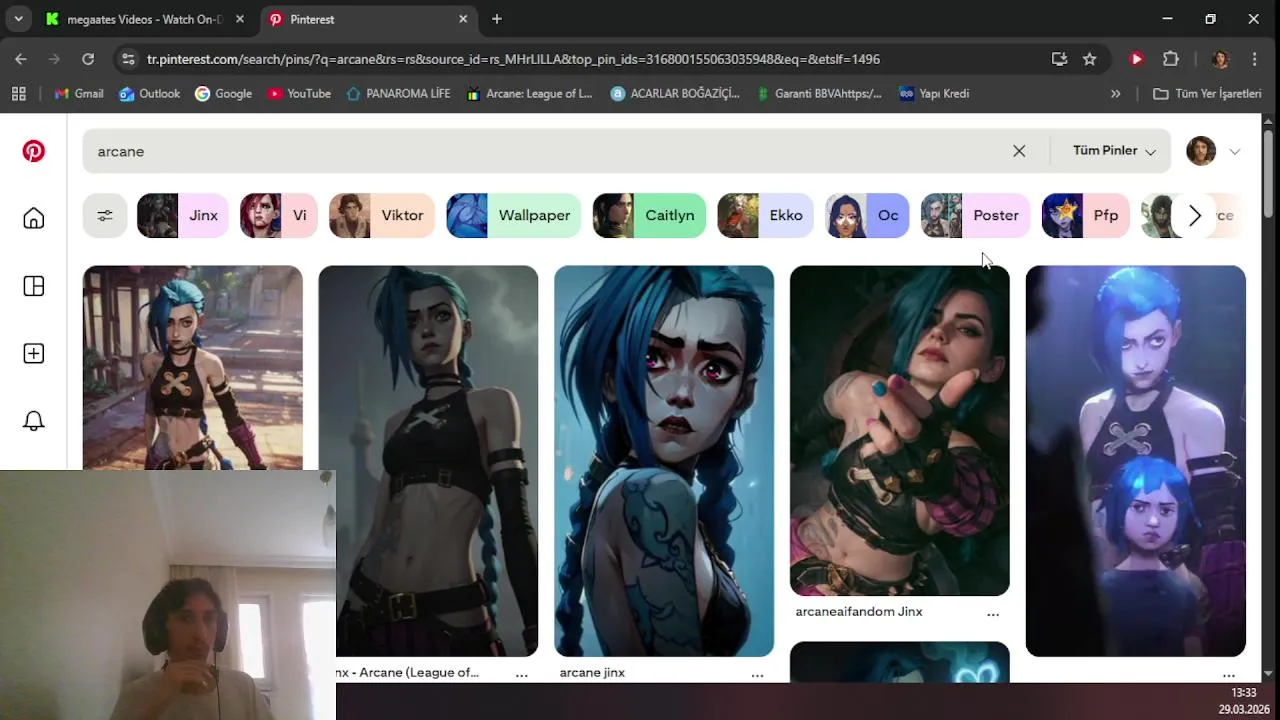The width and height of the screenshot is (1280, 720).
Task: Filter by the Pfp chip
Action: click(1085, 215)
